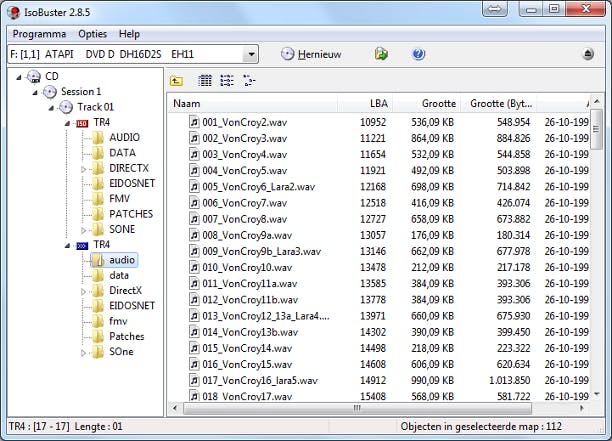The image size is (612, 441).
Task: Sort by the LBA column header
Action: 365,103
